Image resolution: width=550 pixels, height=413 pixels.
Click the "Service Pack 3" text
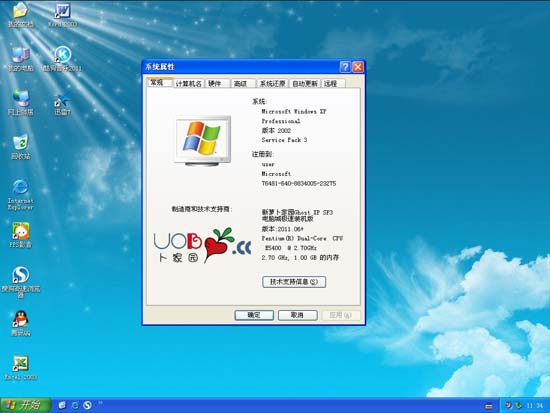tap(284, 140)
